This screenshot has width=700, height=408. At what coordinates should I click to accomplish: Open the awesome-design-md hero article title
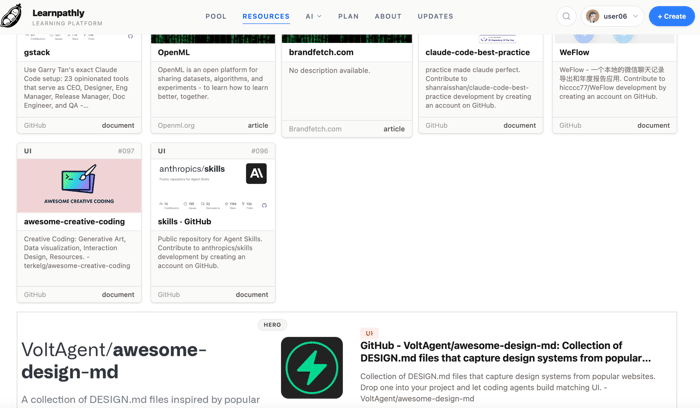505,352
